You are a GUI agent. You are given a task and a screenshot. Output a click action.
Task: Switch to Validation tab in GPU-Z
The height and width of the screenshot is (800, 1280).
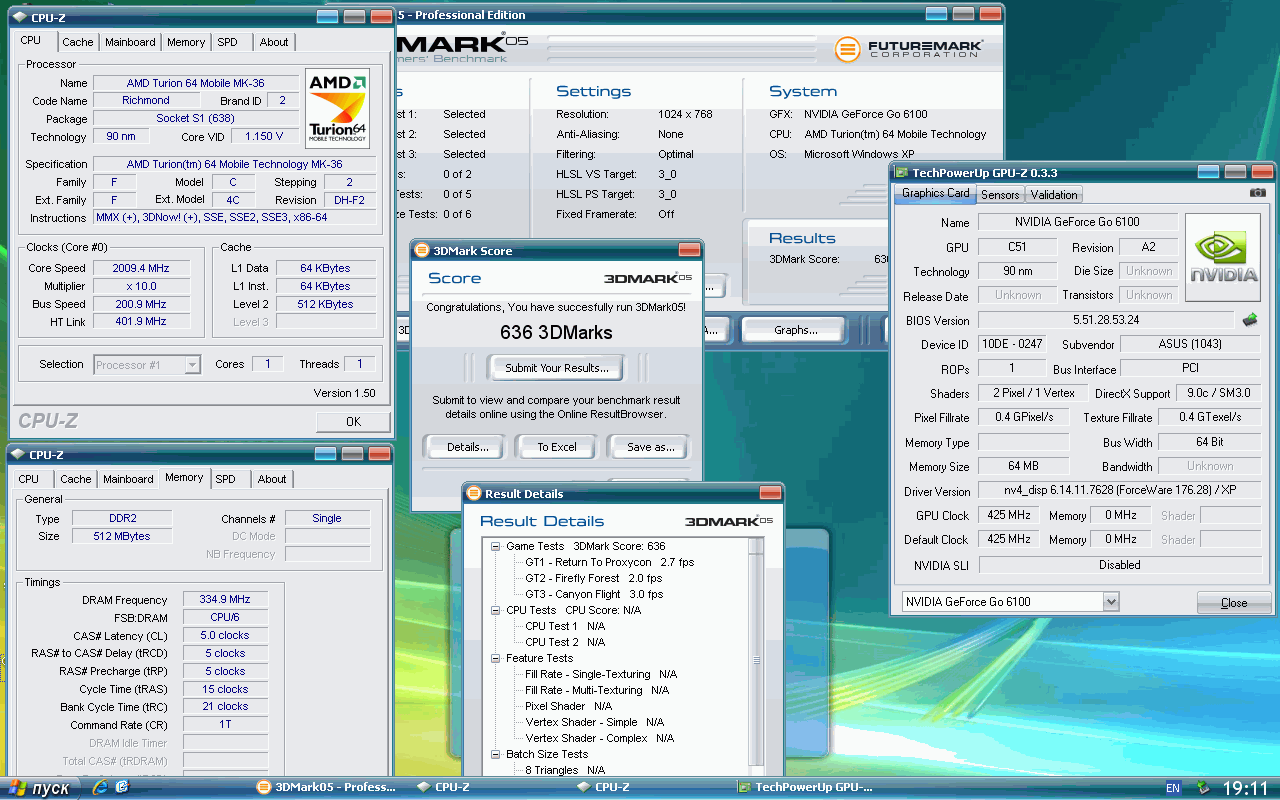(x=1054, y=195)
